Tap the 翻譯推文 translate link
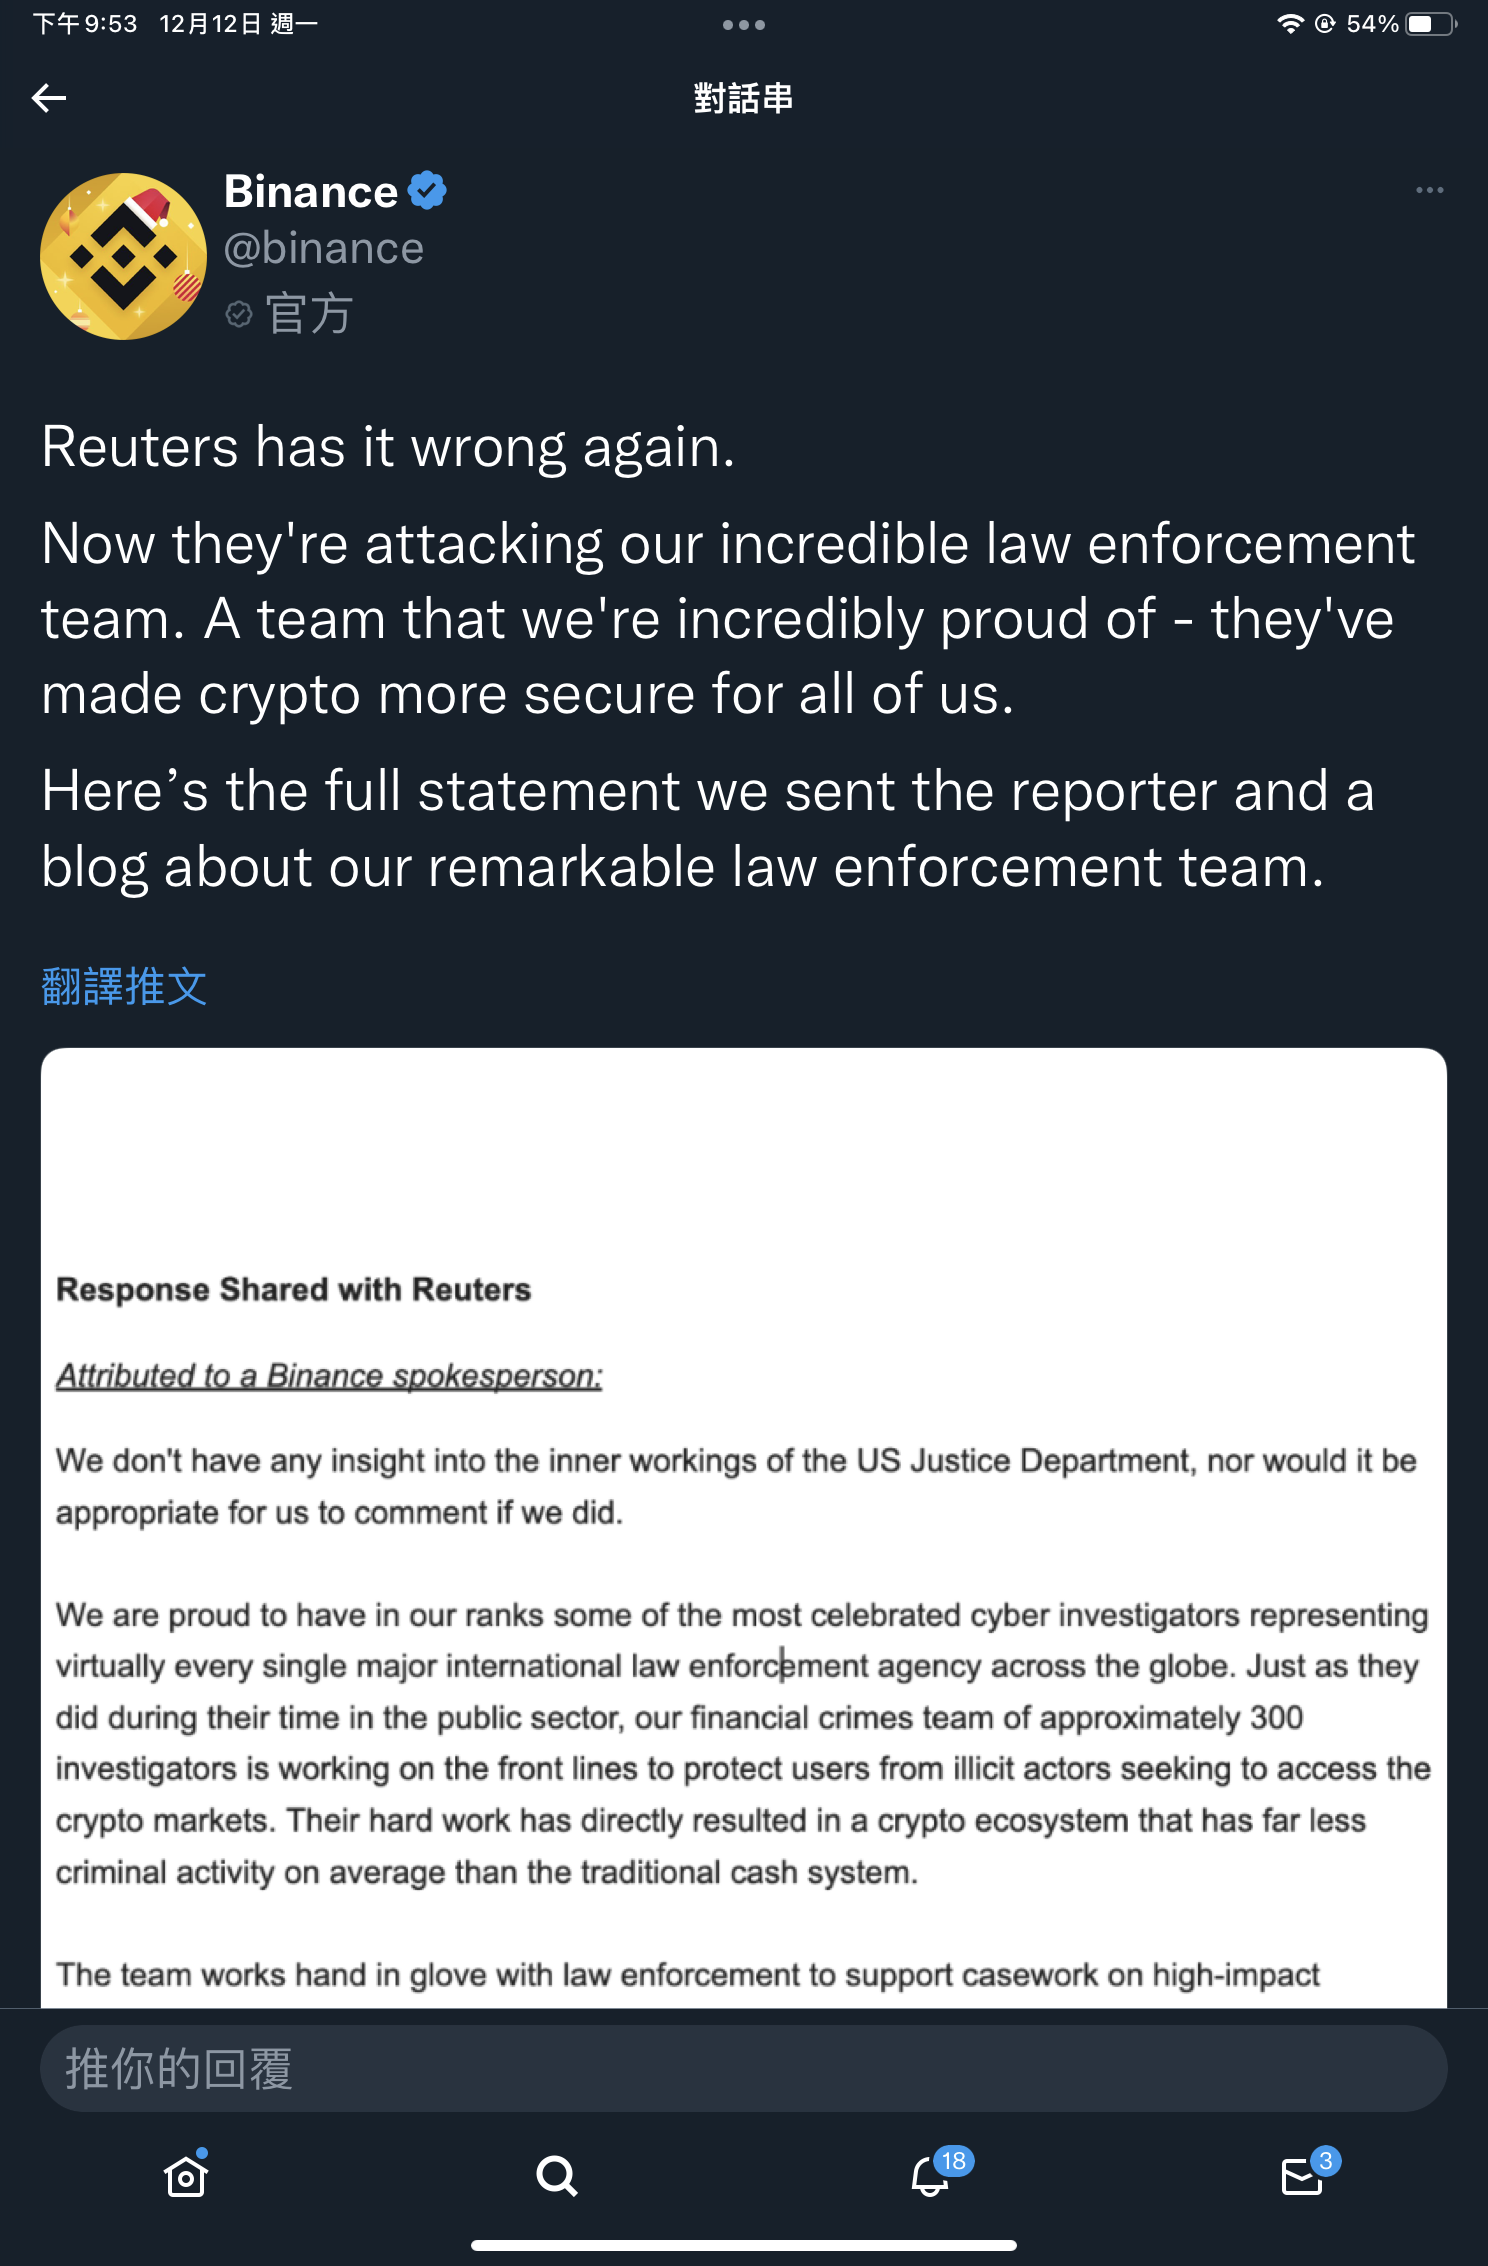The width and height of the screenshot is (1488, 2266). tap(124, 986)
